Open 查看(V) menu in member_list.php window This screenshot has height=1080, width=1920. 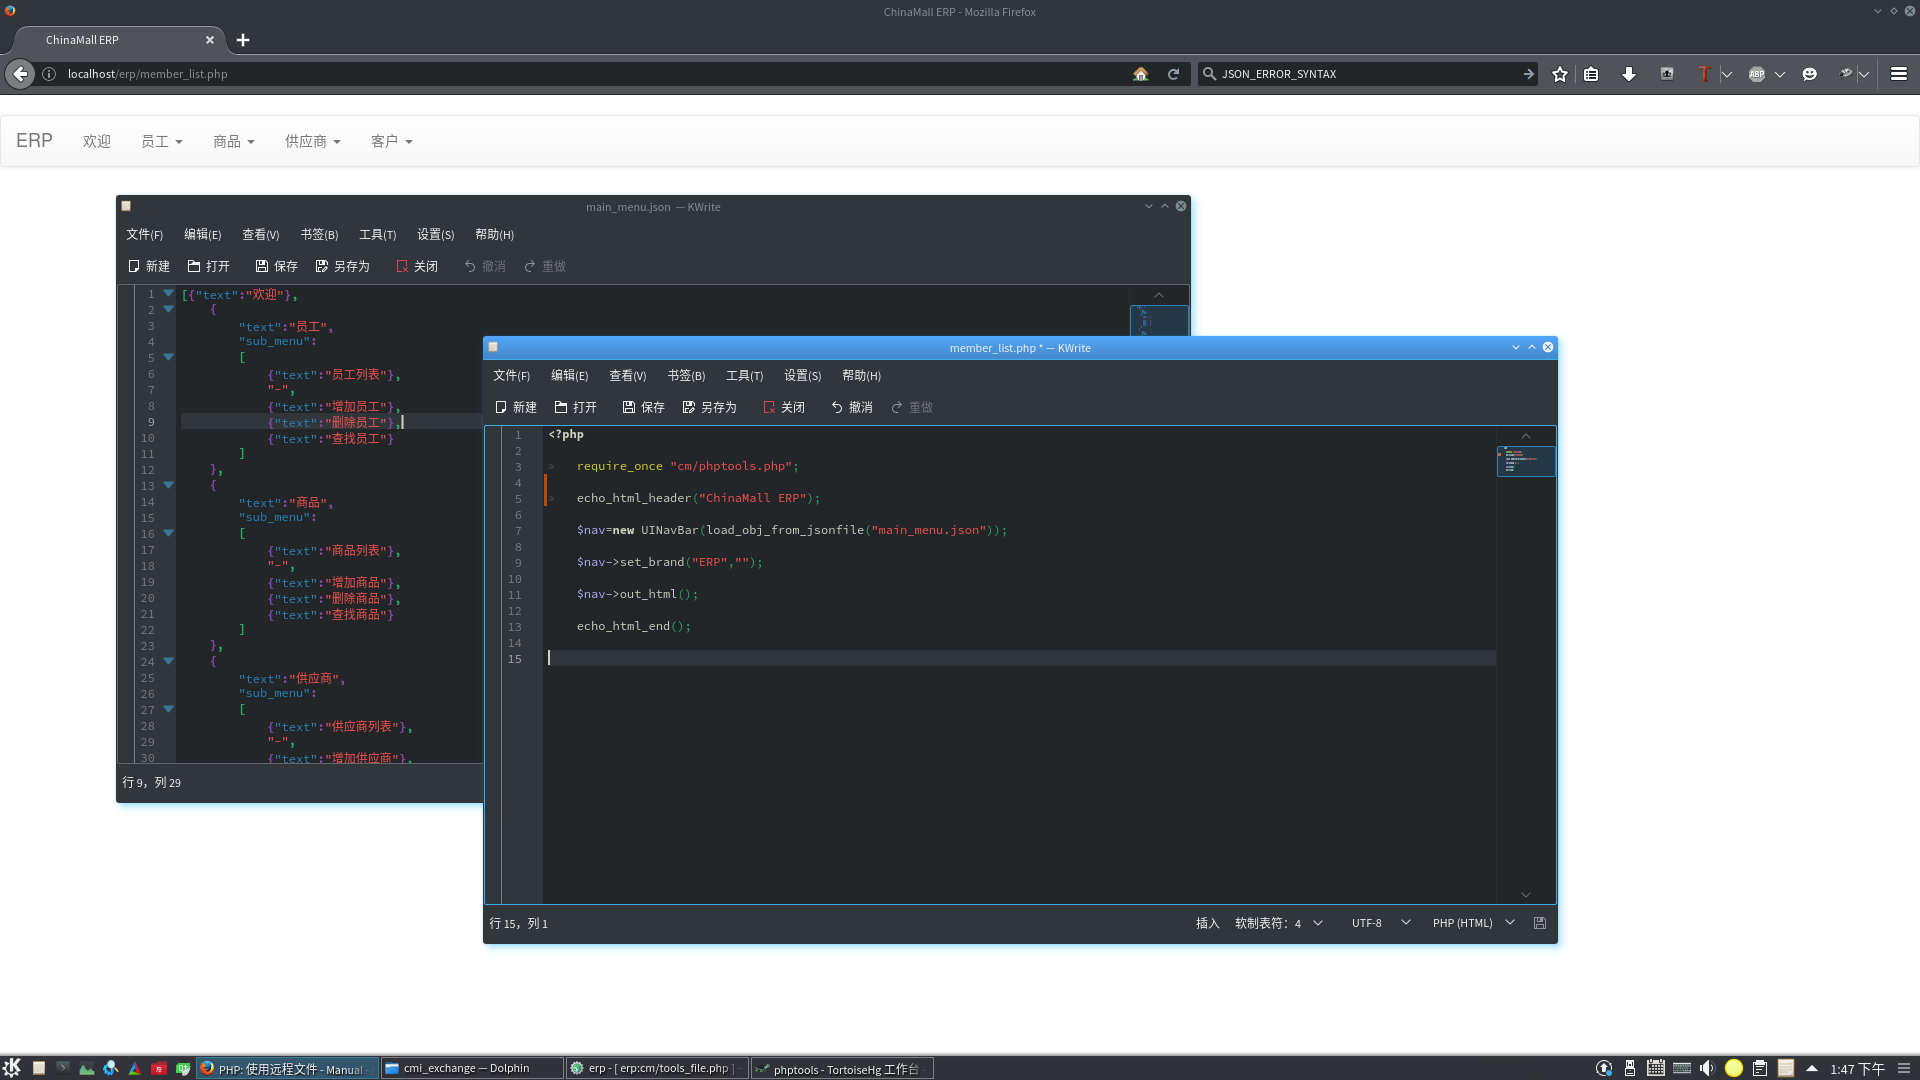pos(628,375)
